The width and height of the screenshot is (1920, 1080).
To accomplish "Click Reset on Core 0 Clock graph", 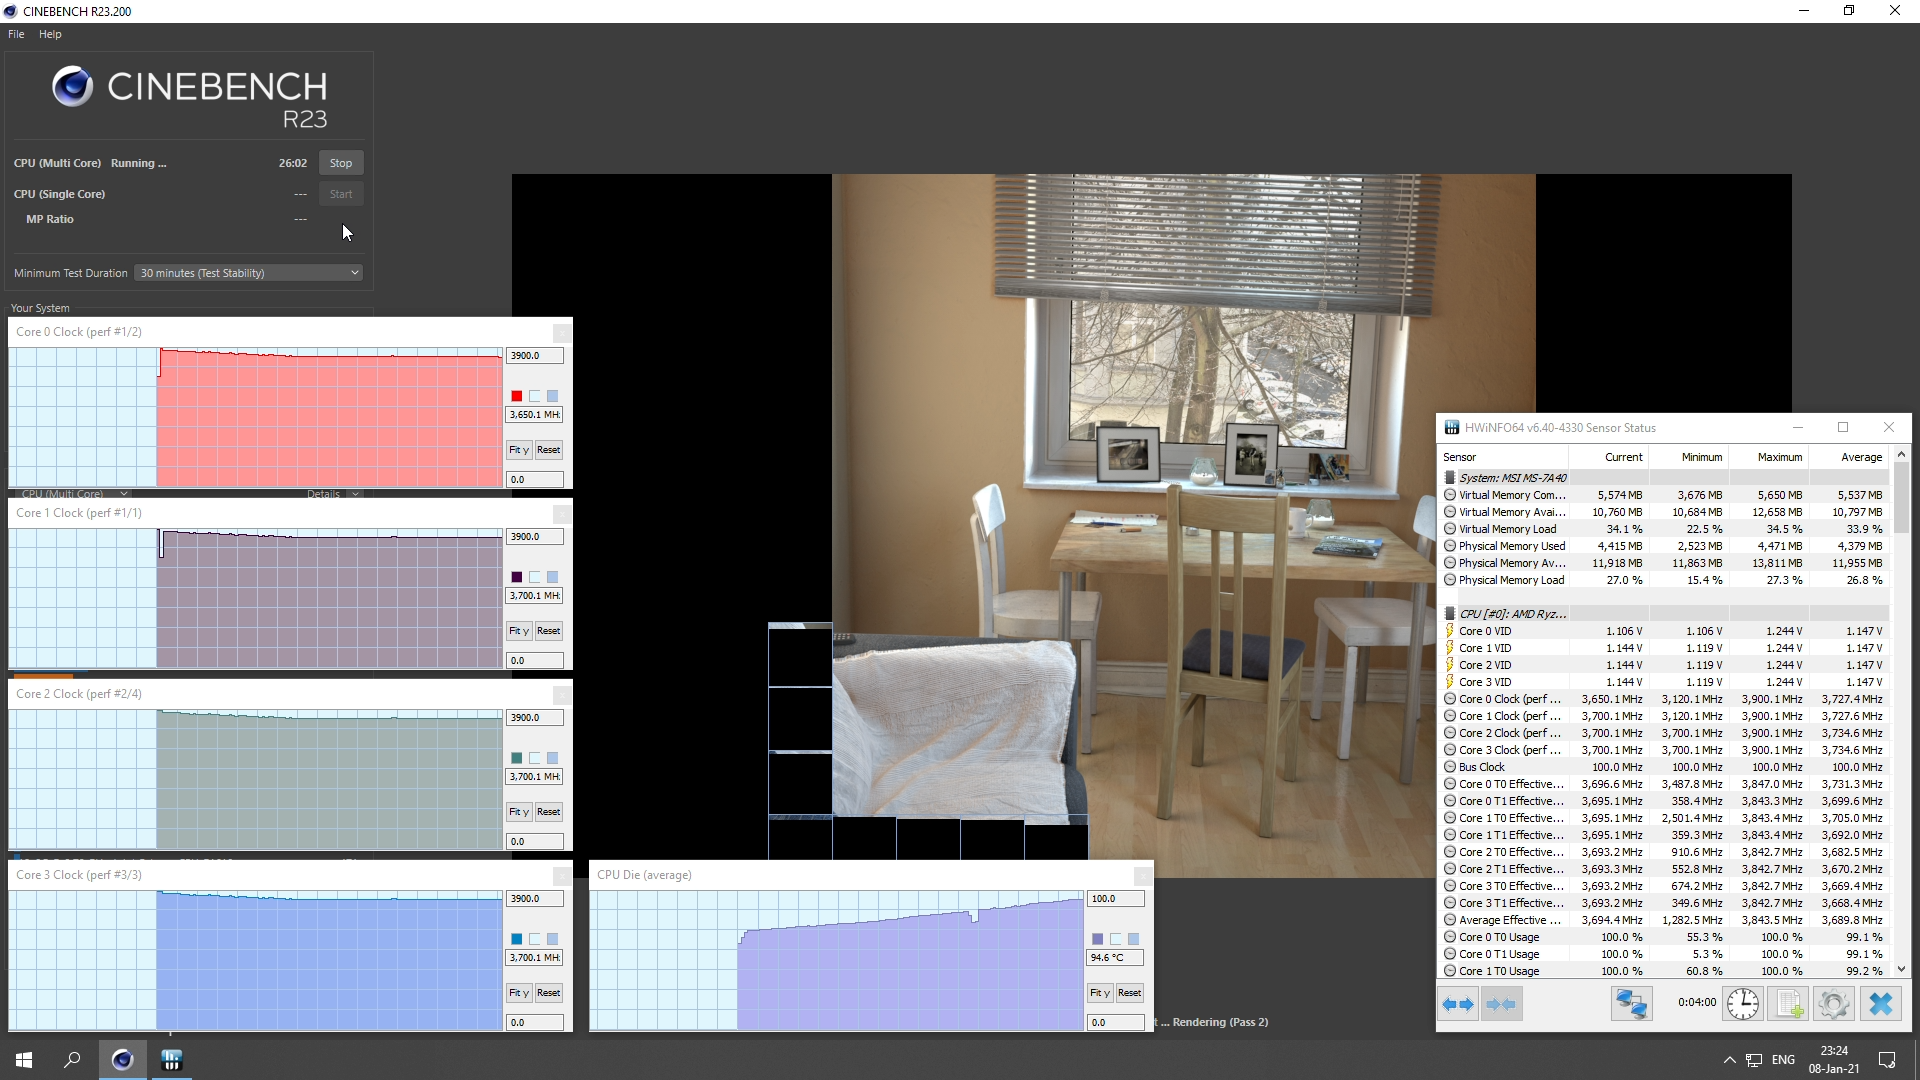I will click(x=548, y=450).
